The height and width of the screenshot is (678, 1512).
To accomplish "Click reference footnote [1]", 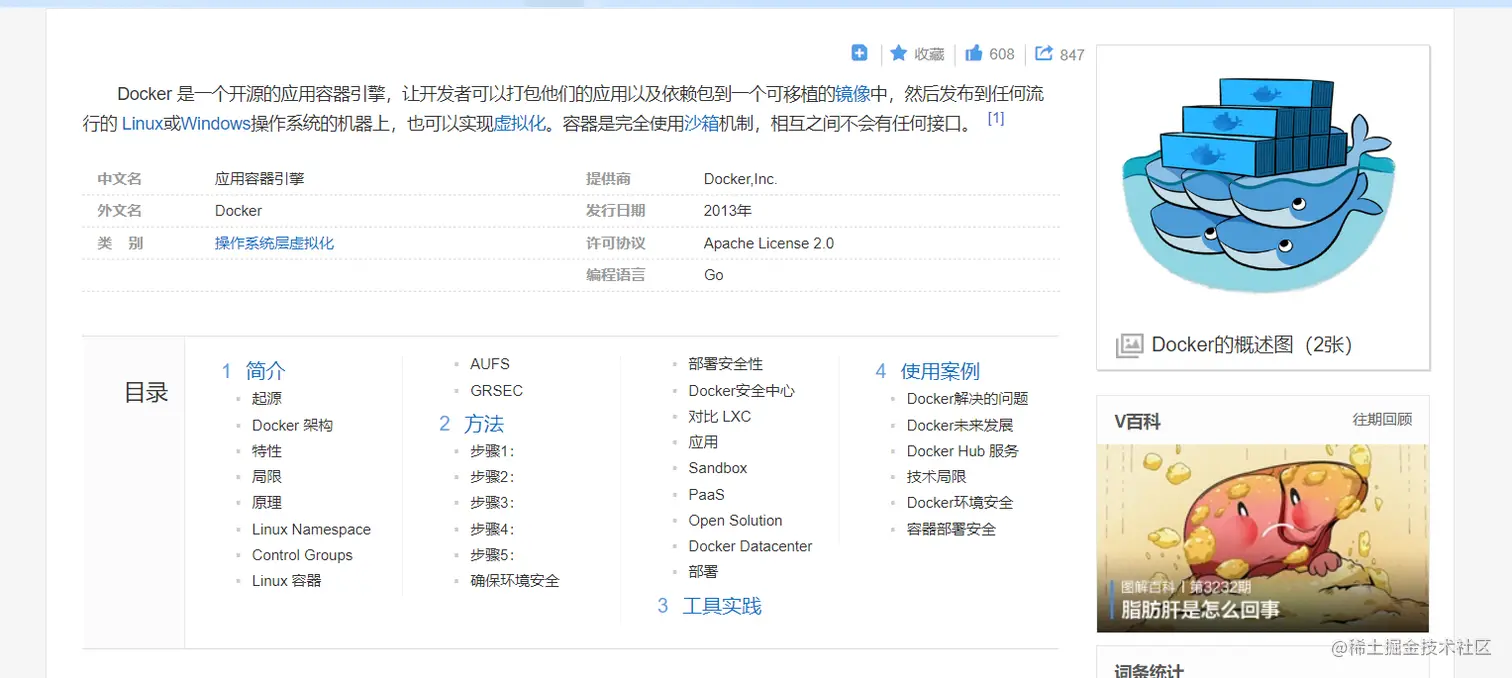I will pos(996,118).
